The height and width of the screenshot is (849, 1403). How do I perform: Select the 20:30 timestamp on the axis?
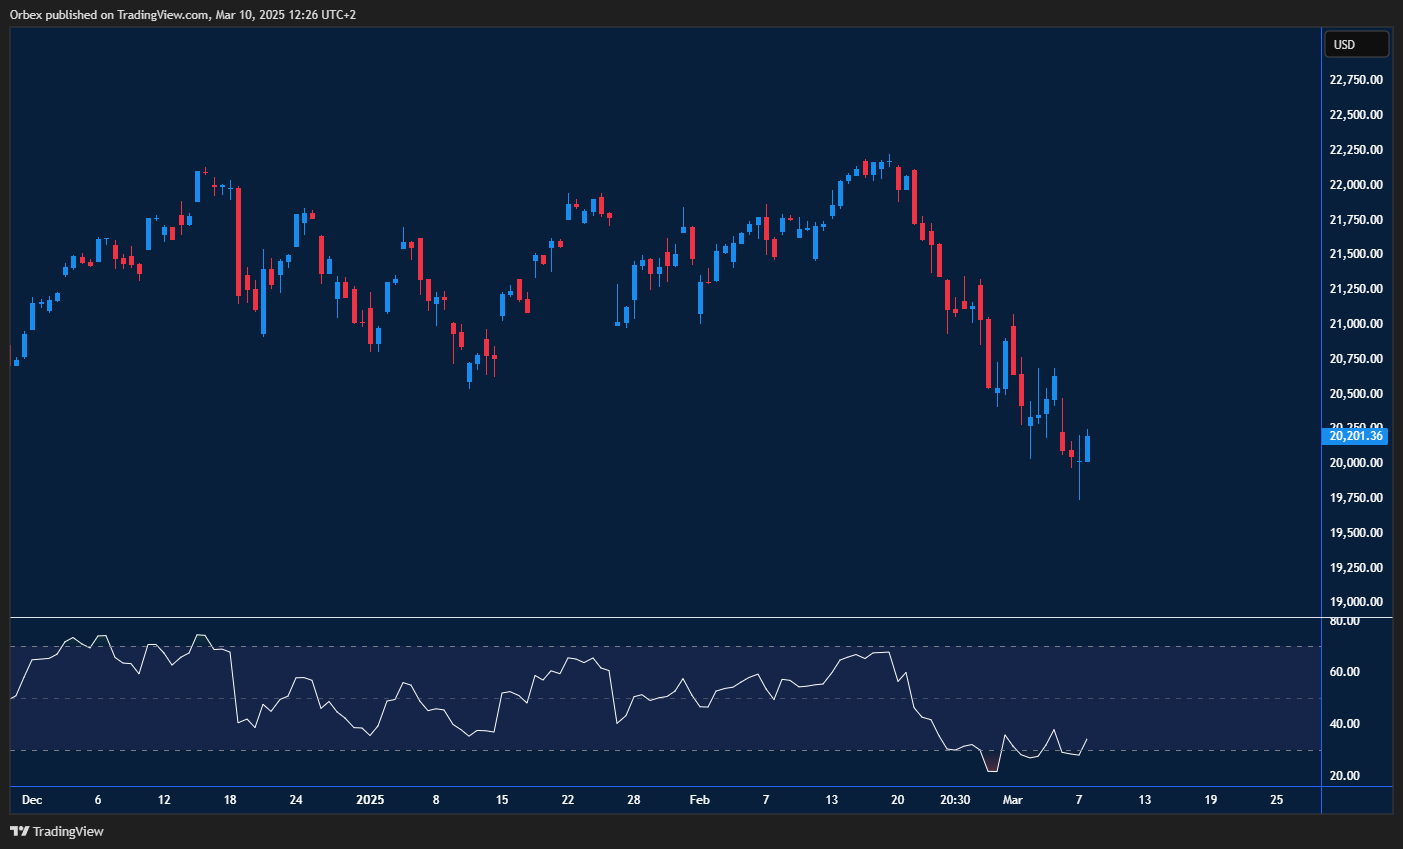point(956,800)
